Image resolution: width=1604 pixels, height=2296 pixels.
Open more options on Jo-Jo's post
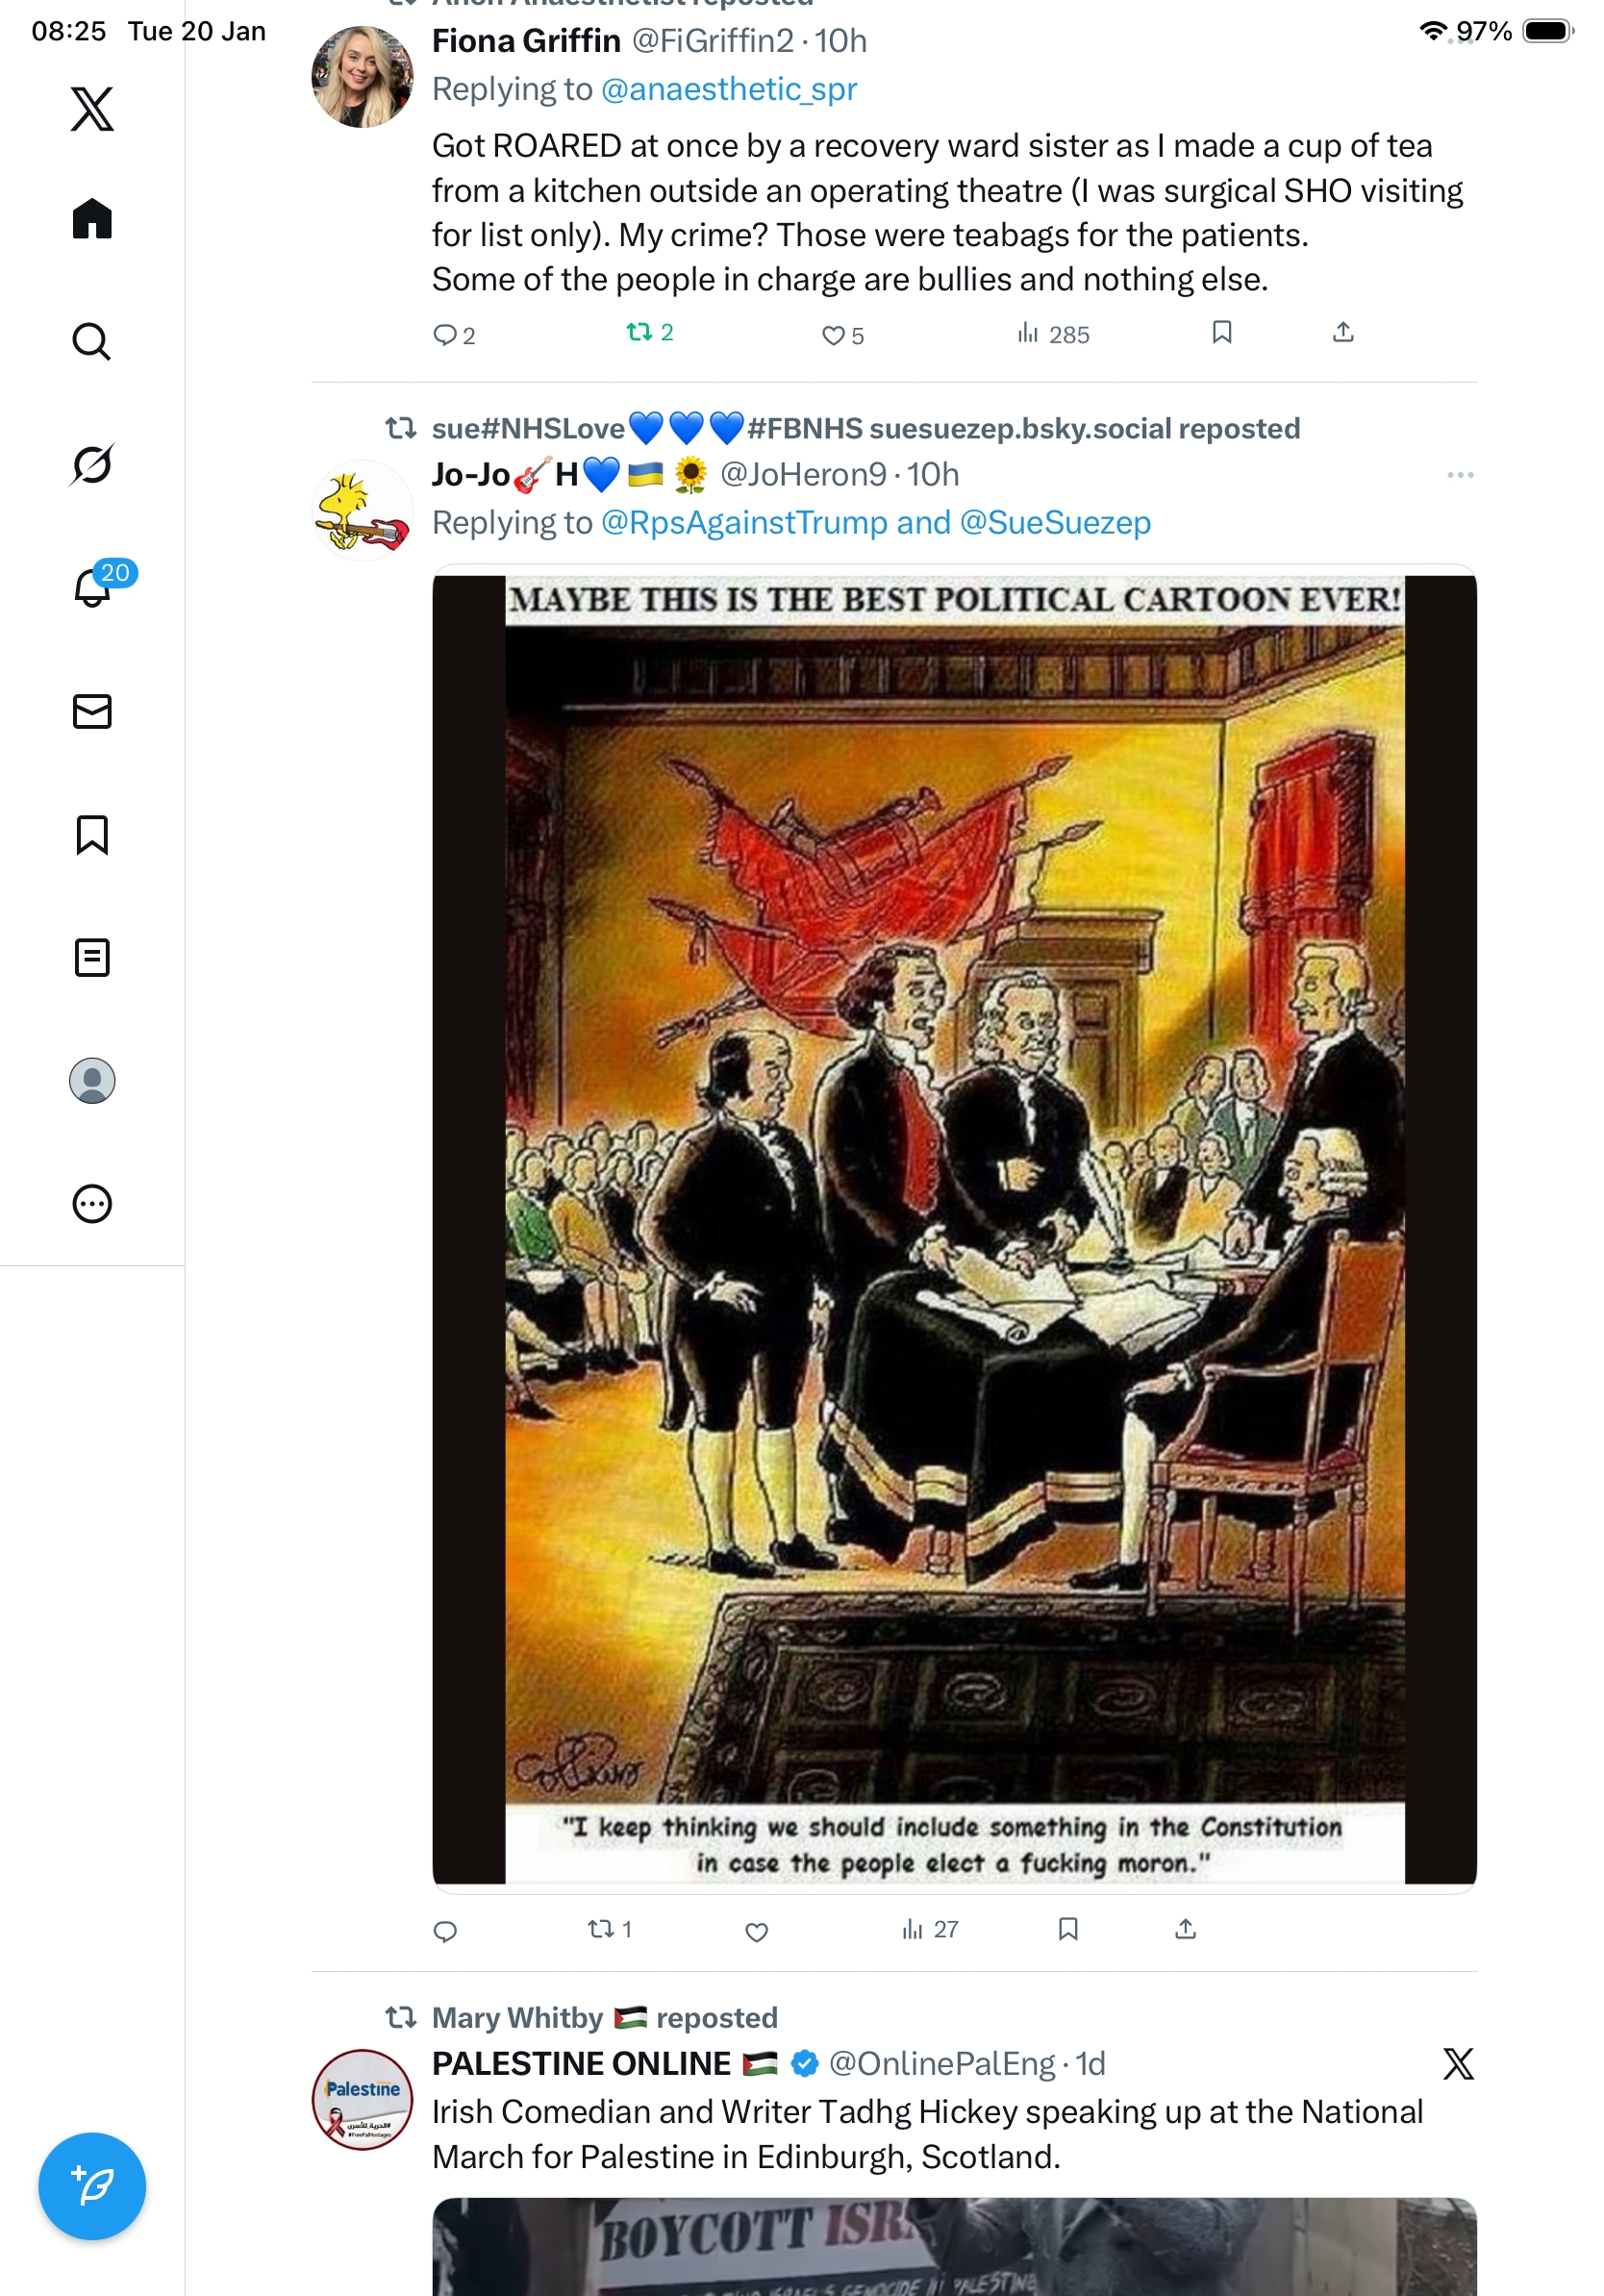coord(1460,474)
